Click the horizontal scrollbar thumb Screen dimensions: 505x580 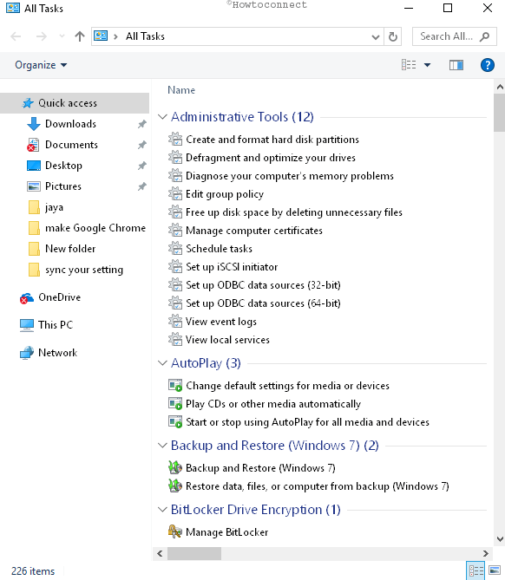pos(194,553)
